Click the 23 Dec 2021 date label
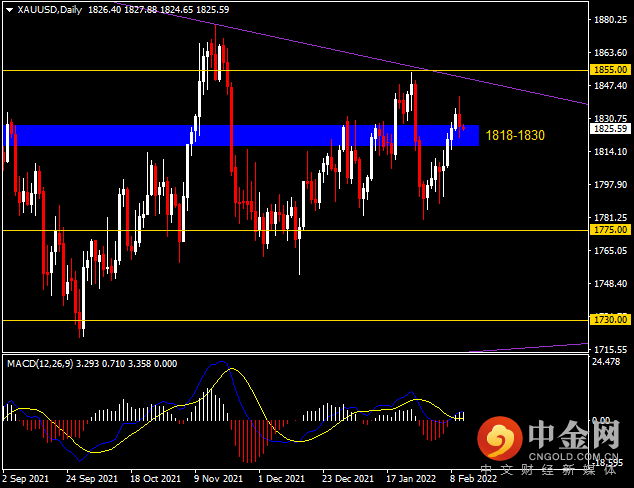 pos(348,479)
